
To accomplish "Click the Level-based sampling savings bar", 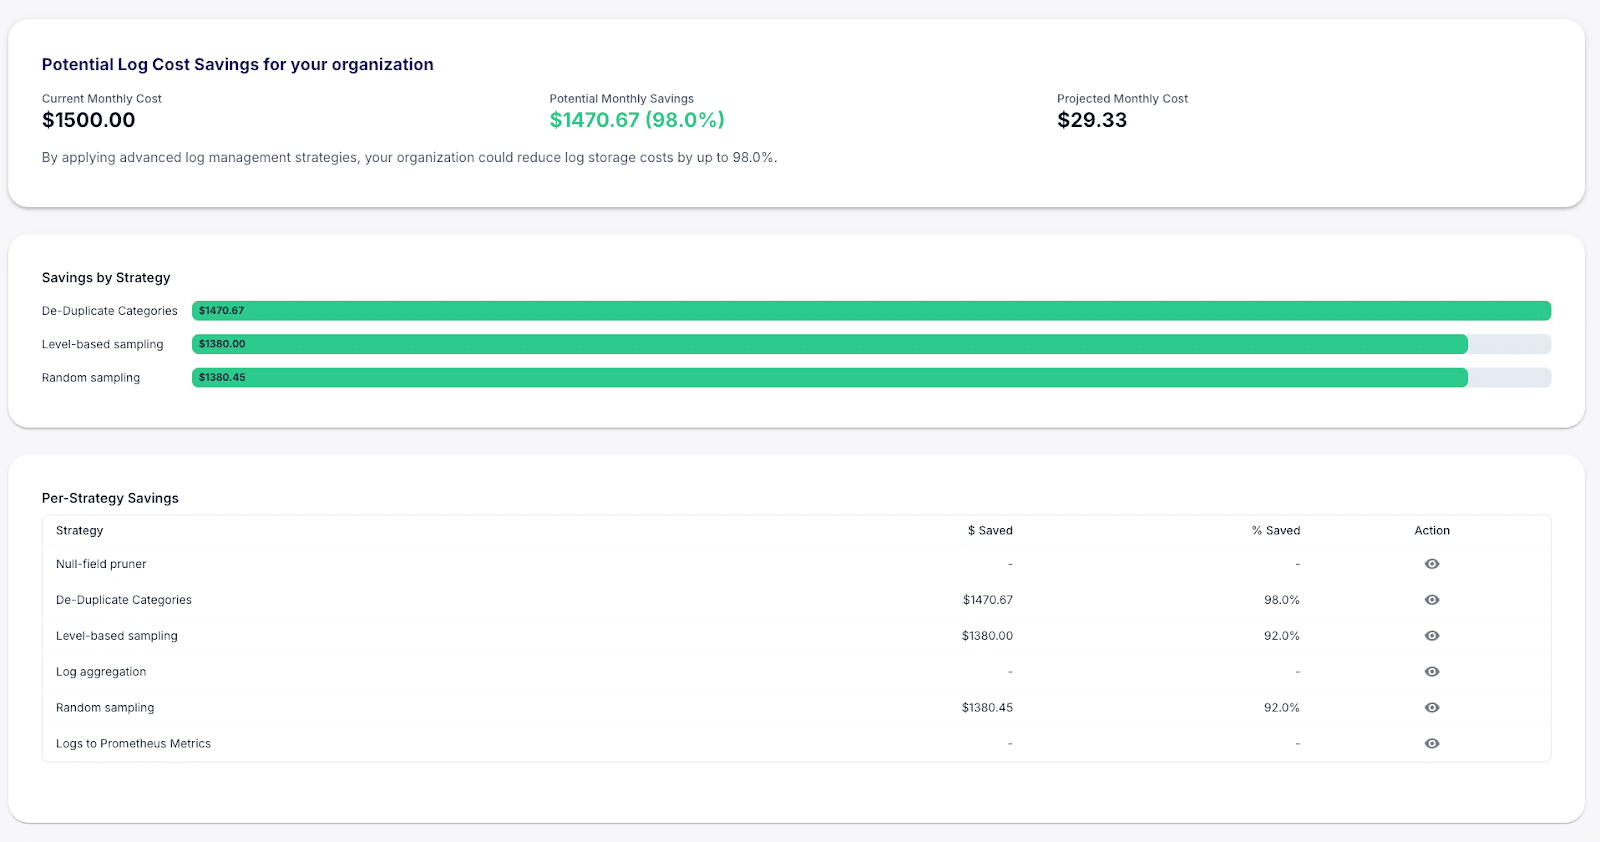I will click(830, 344).
